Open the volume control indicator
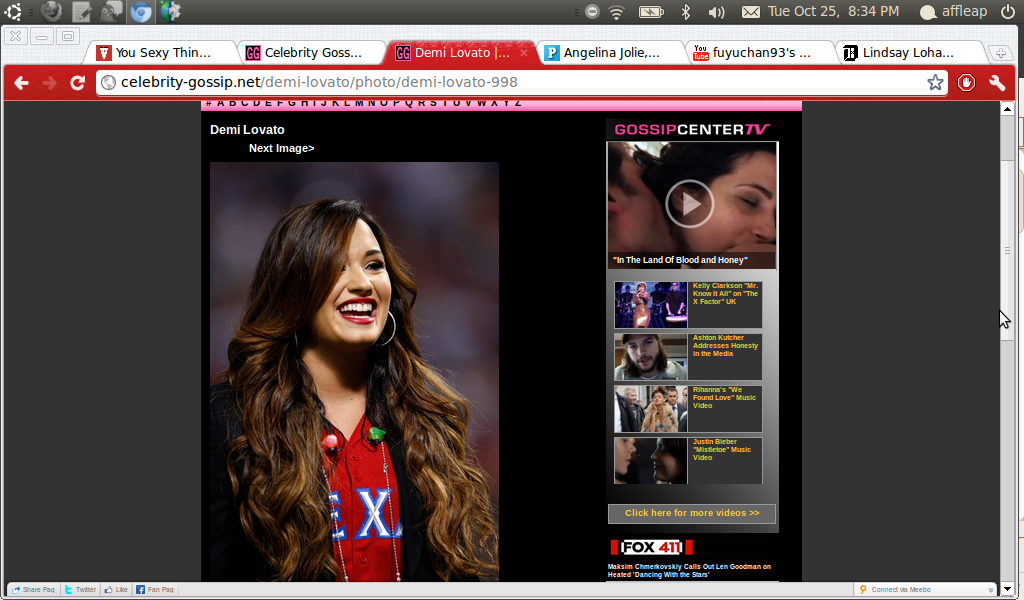This screenshot has width=1024, height=600. (x=716, y=11)
